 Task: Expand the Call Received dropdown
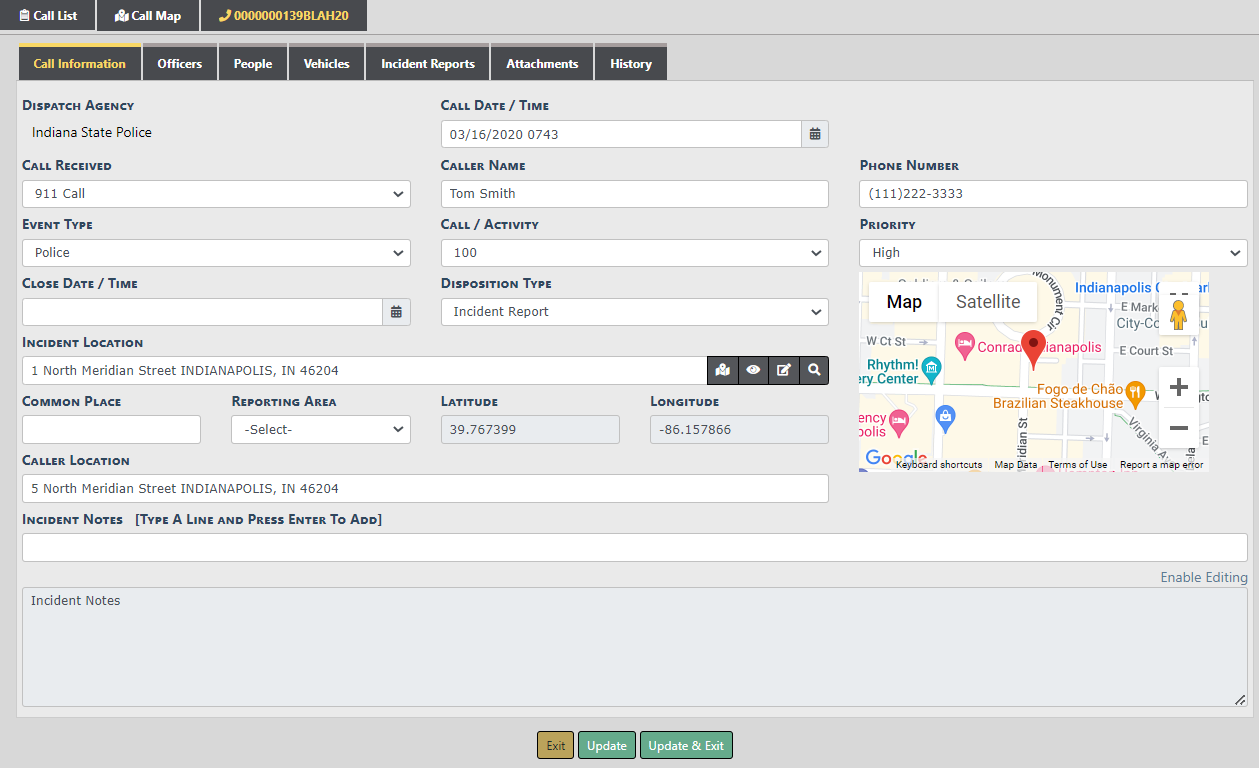[x=216, y=194]
